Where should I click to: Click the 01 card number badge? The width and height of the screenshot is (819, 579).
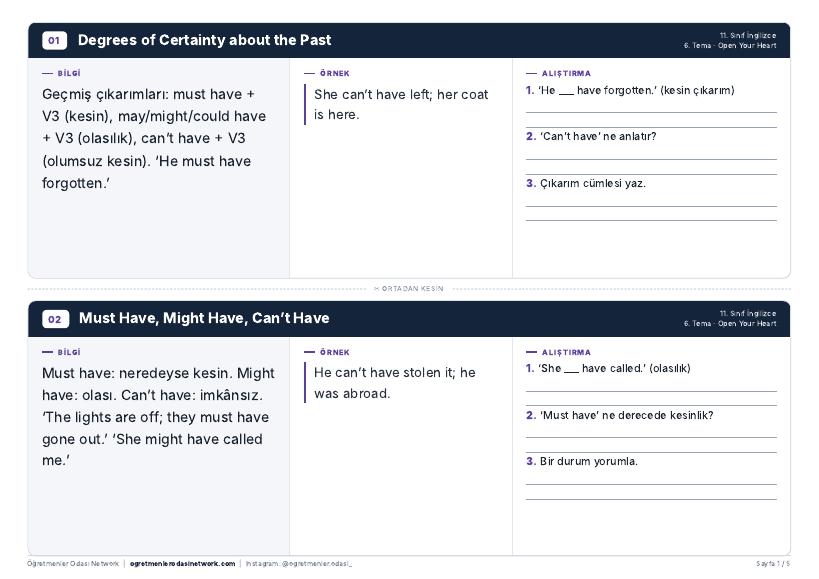[x=54, y=40]
